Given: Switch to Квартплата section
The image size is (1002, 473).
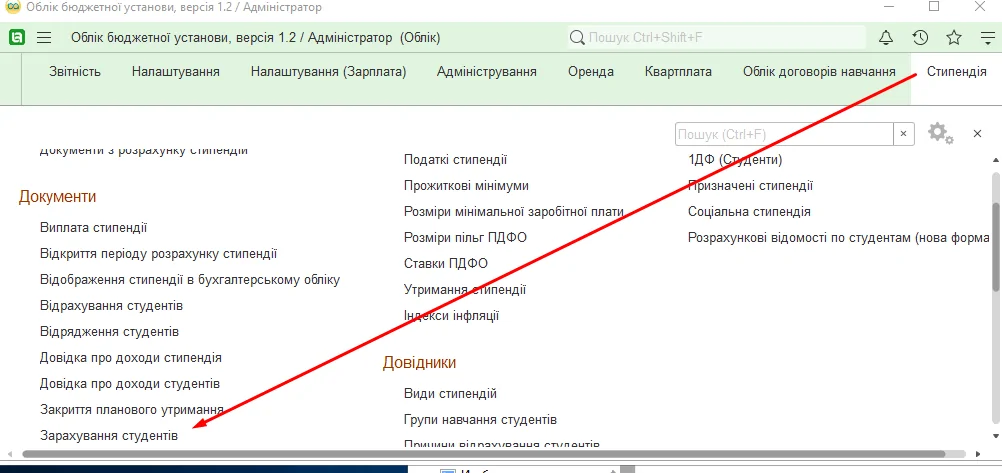Looking at the screenshot, I should pos(678,72).
